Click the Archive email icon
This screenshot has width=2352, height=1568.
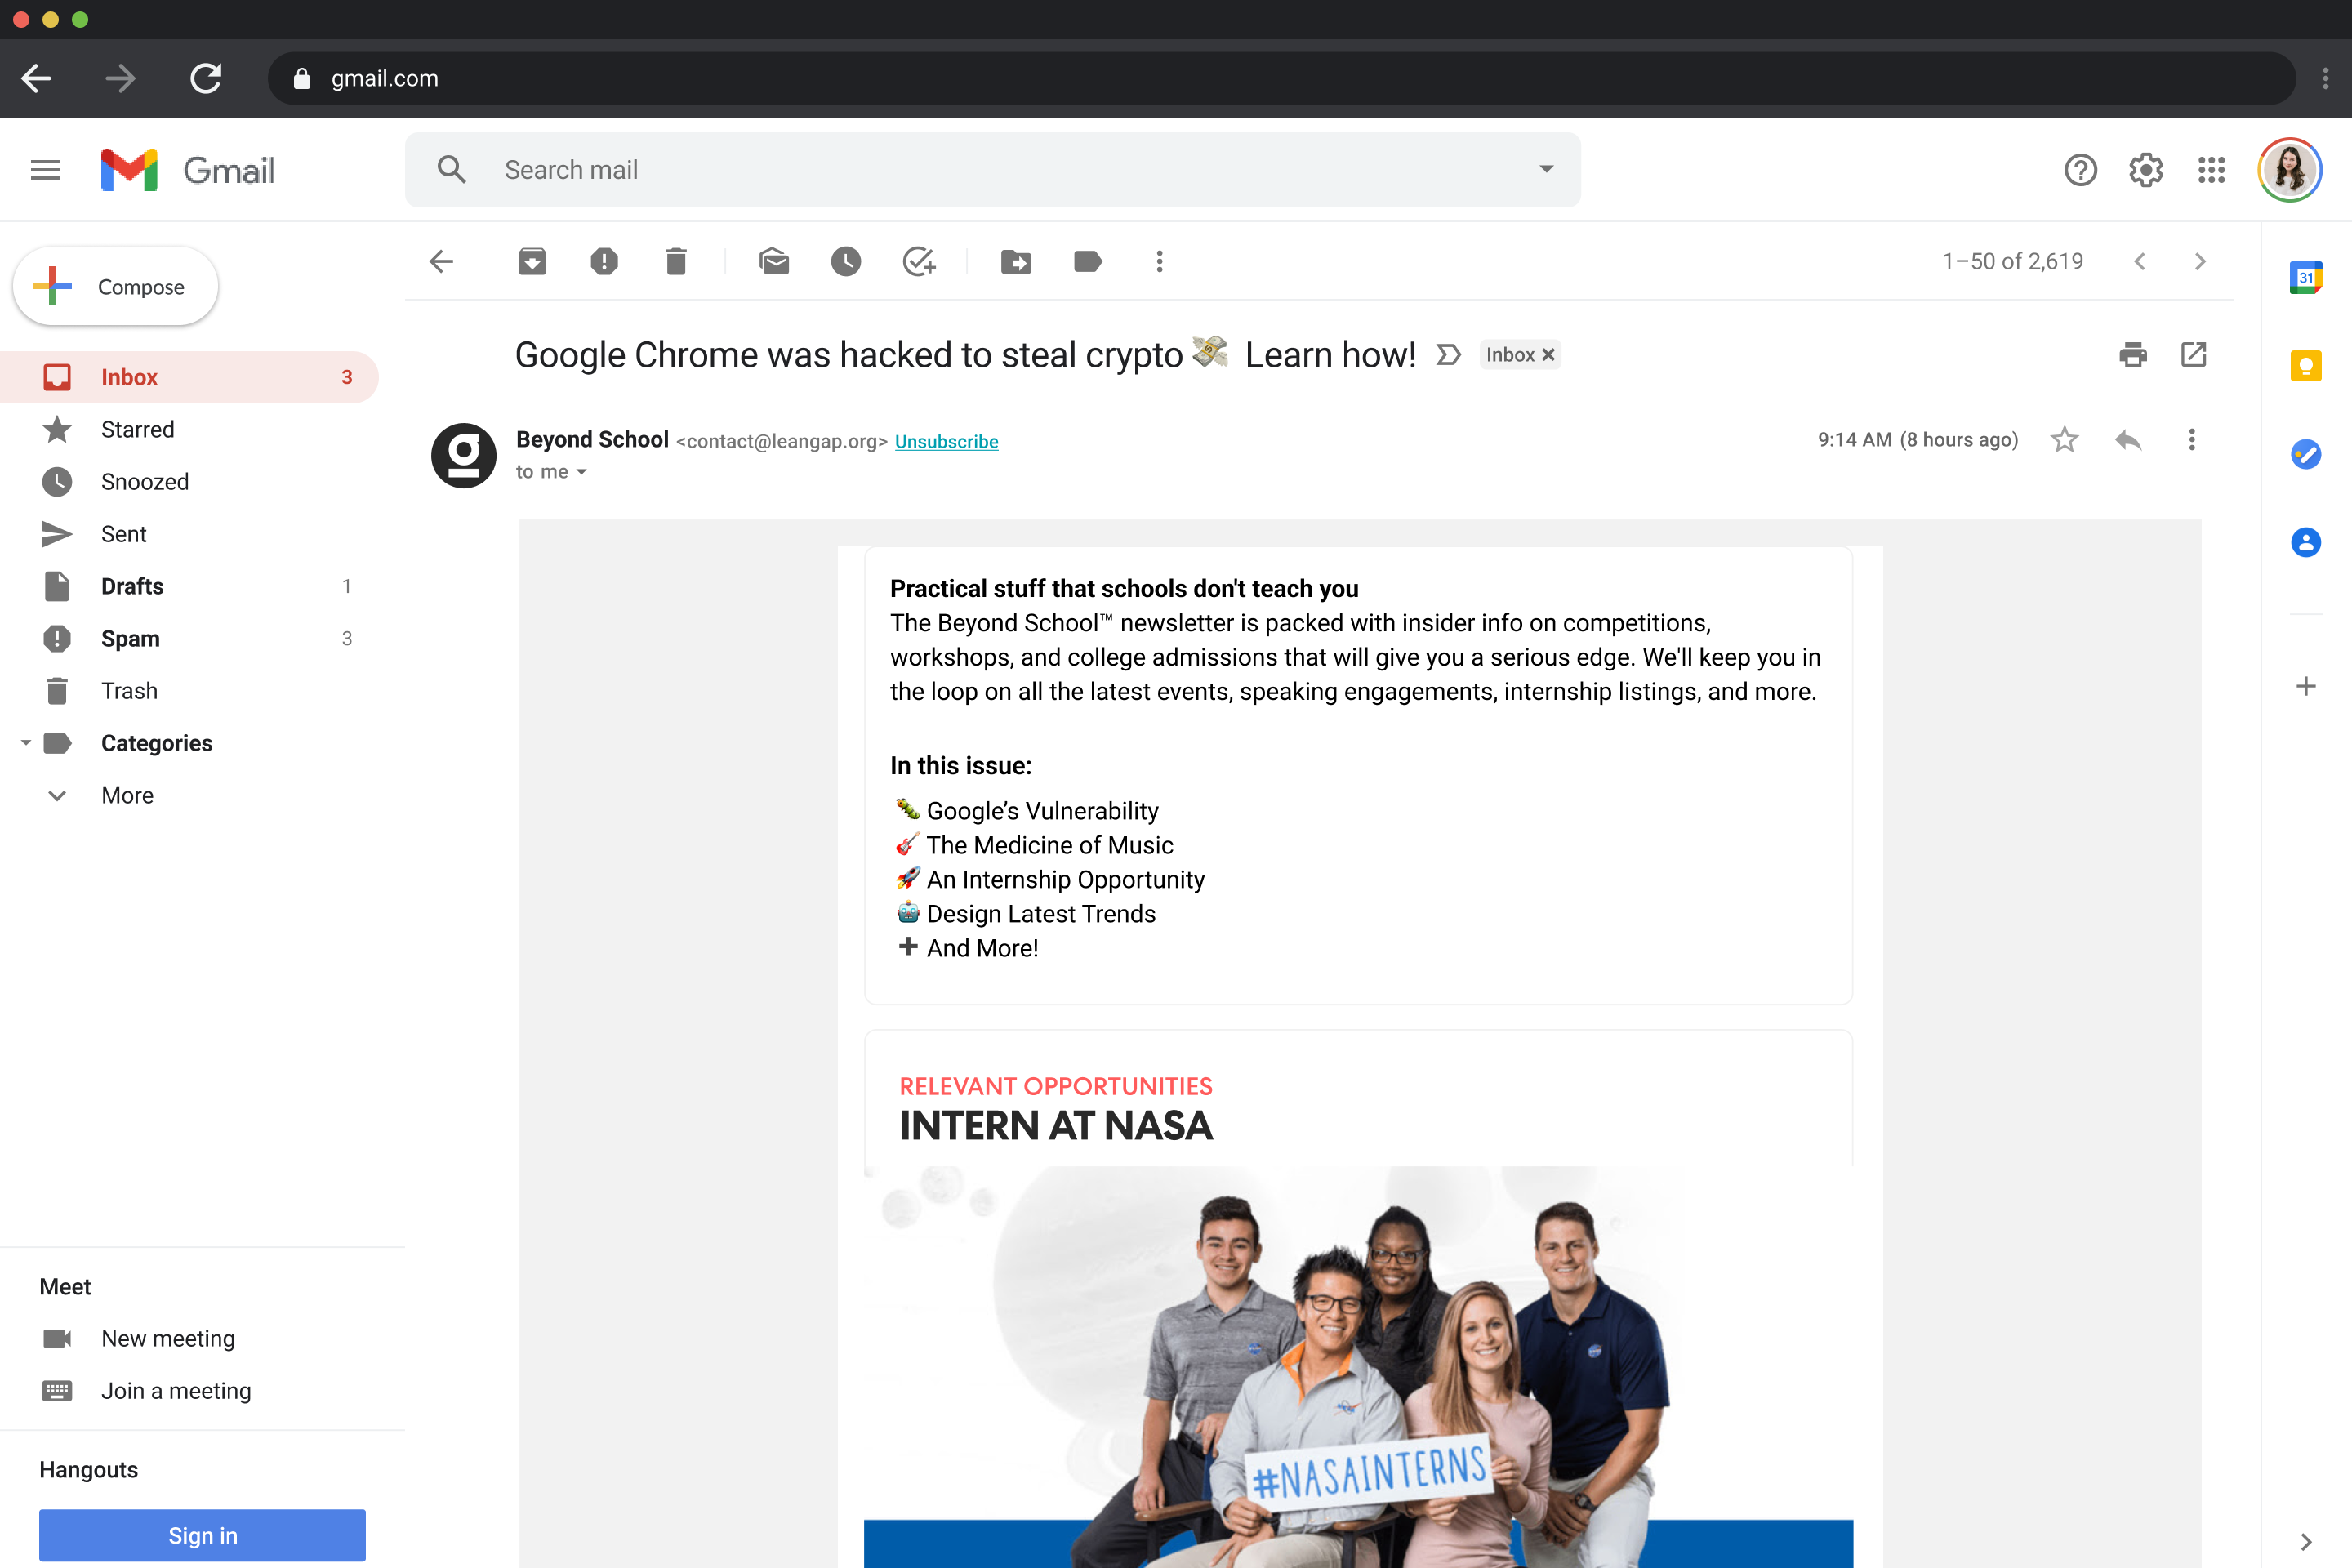click(x=532, y=262)
